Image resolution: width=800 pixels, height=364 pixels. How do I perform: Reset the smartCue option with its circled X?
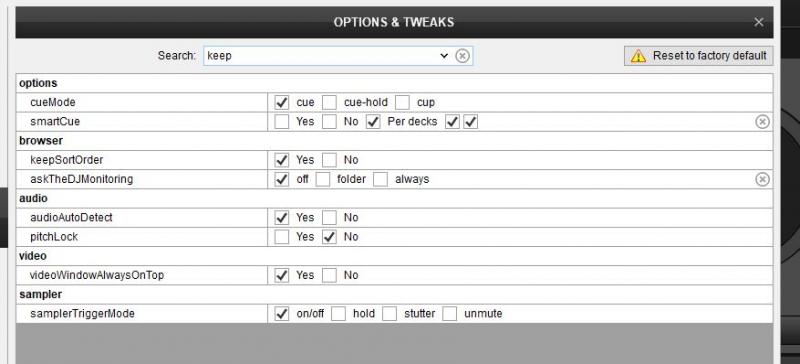[762, 122]
